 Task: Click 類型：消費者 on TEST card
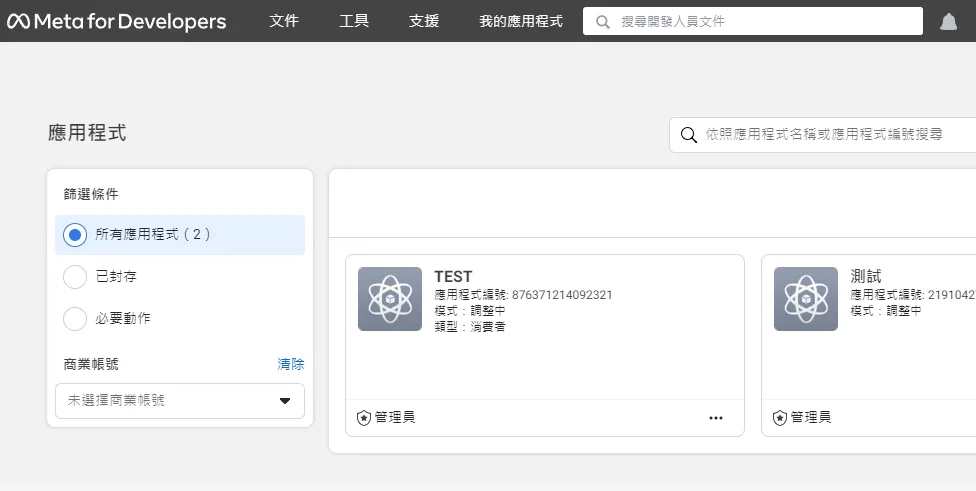point(470,327)
